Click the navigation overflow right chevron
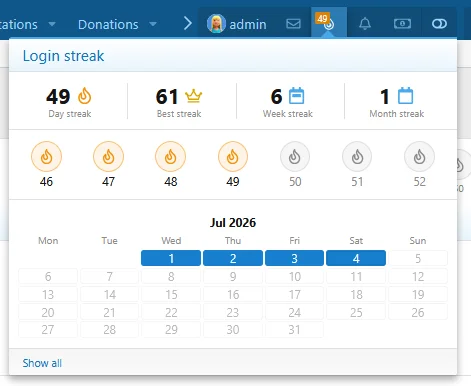This screenshot has width=471, height=386. tap(188, 24)
